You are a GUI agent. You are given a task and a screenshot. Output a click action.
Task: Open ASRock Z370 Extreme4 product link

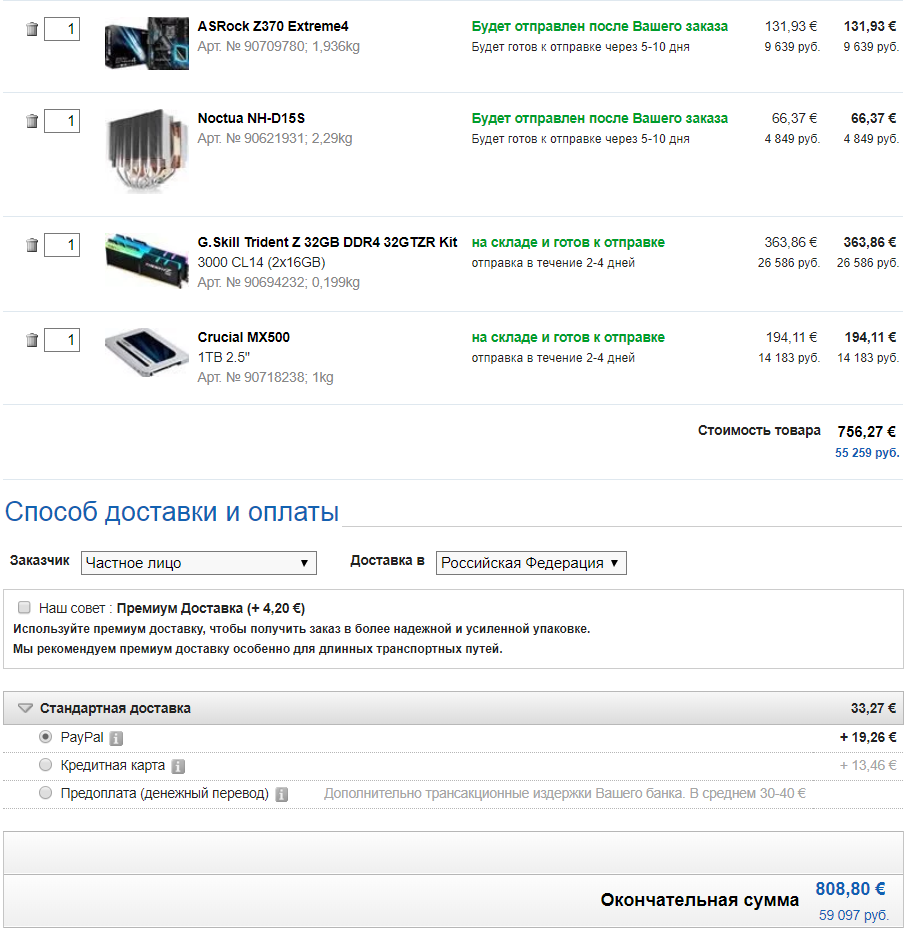coord(273,26)
